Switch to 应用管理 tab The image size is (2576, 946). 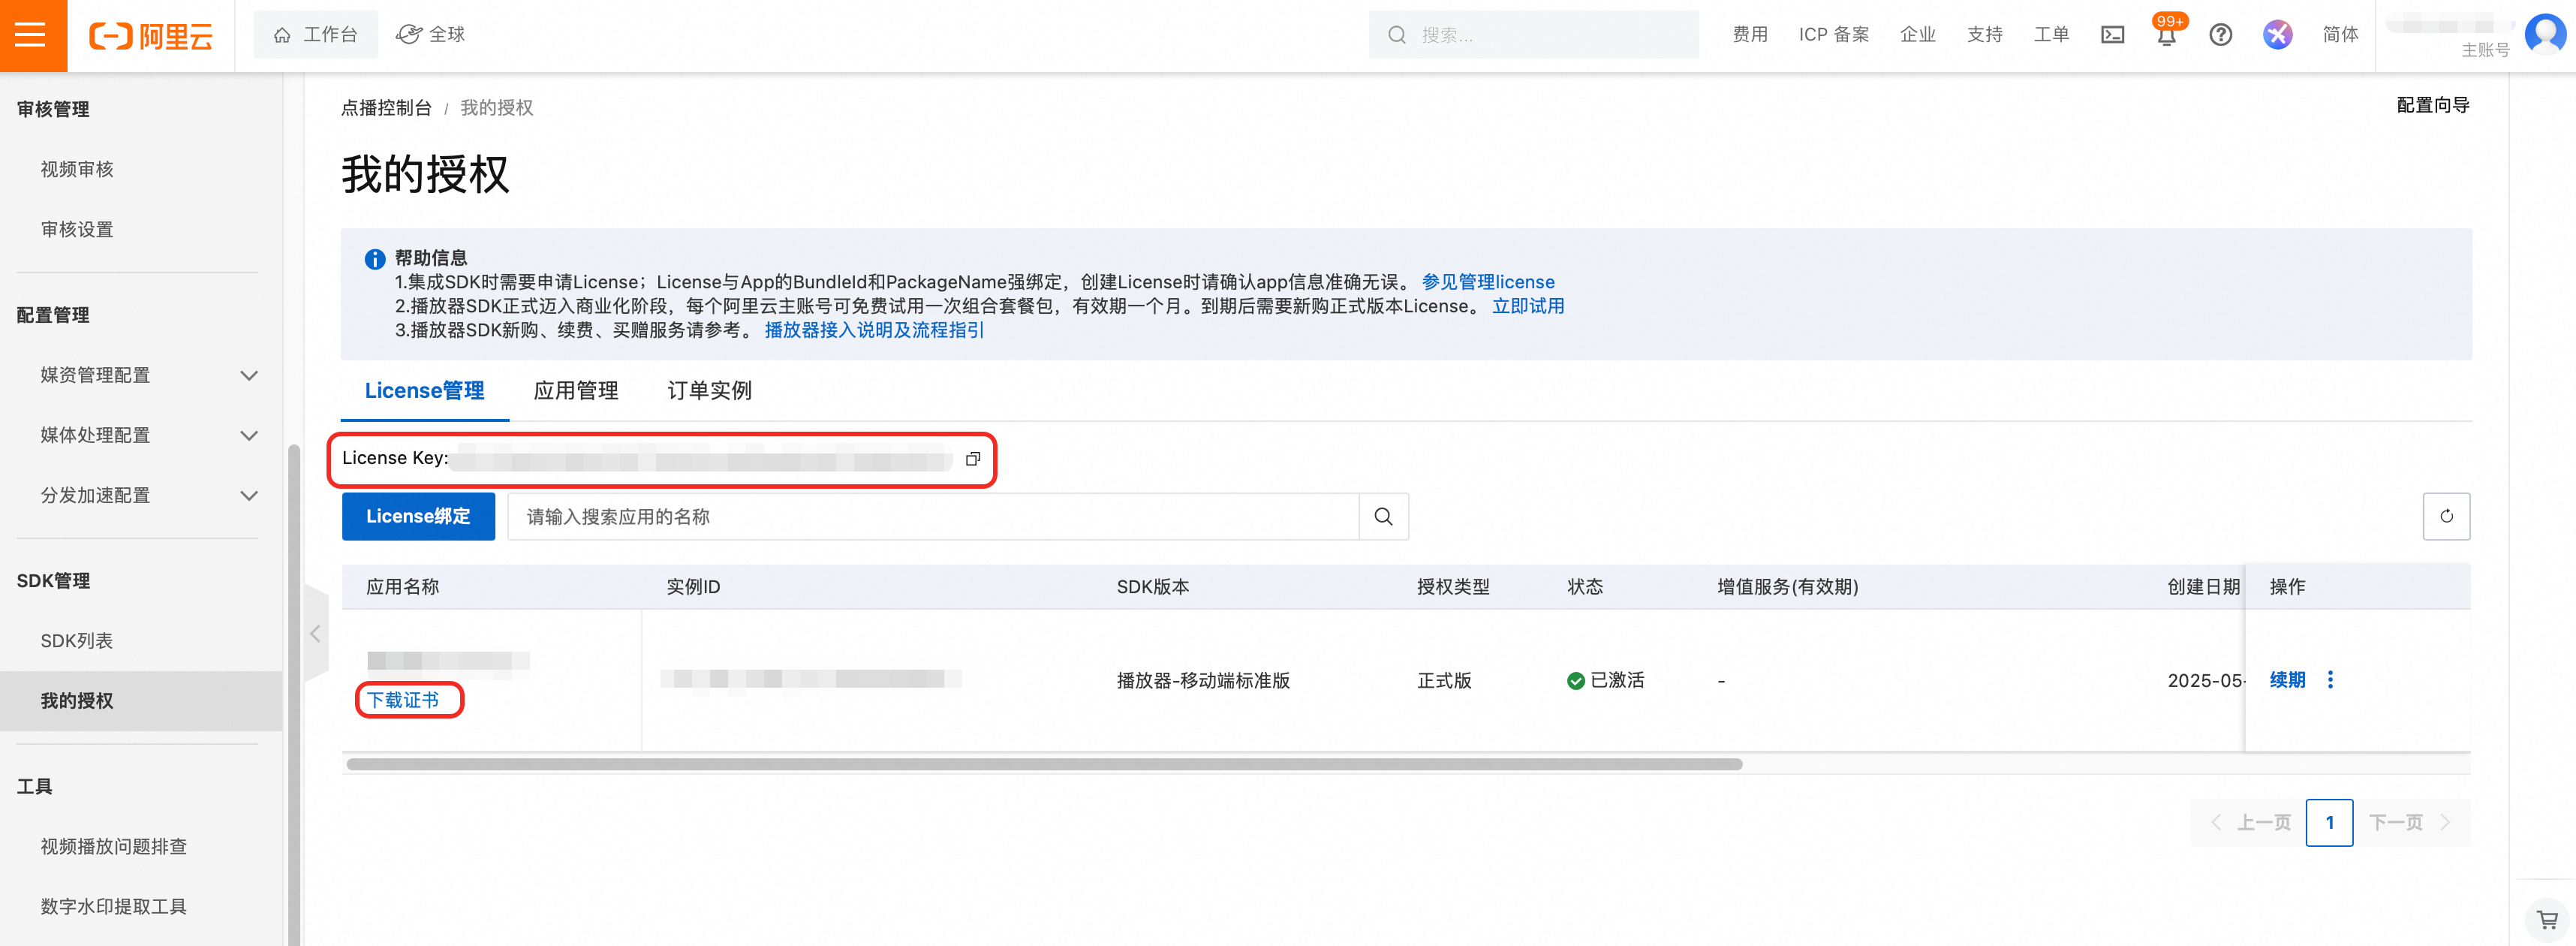tap(576, 391)
